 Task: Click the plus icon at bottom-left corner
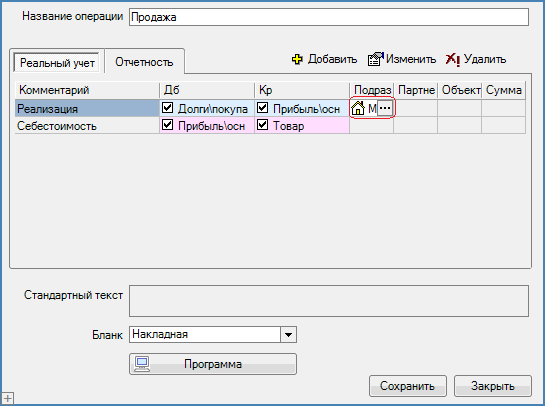(8, 398)
